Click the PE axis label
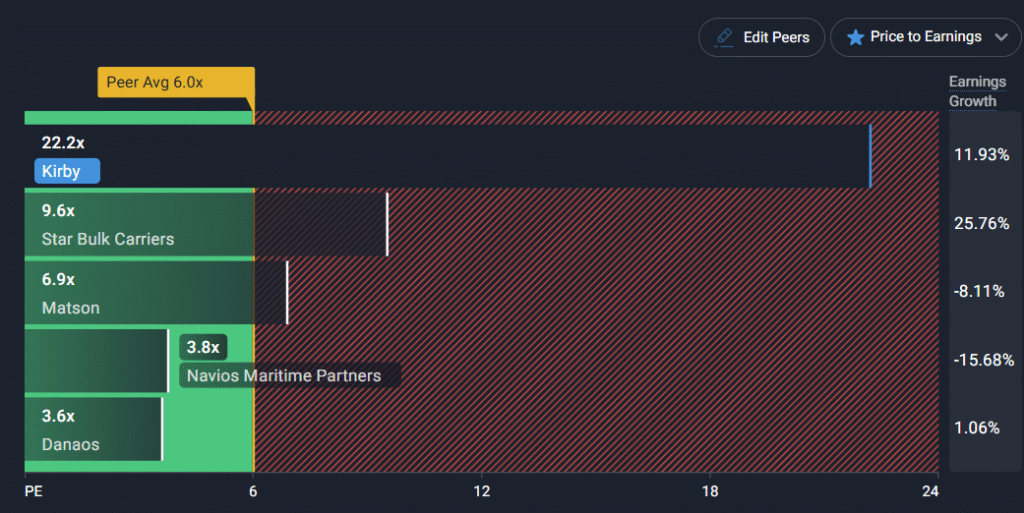1024x513 pixels. click(33, 491)
